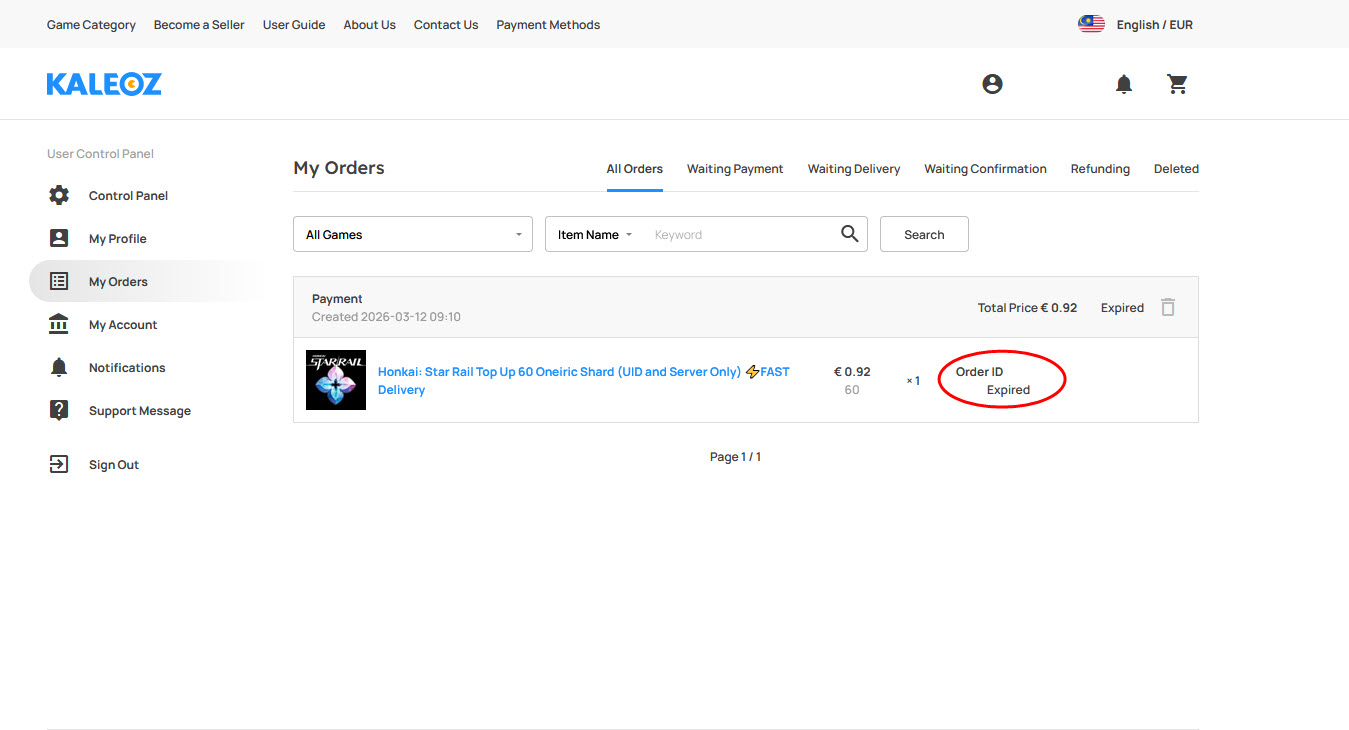Select the Waiting Confirmation tab
Viewport: 1349px width, 730px height.
985,169
